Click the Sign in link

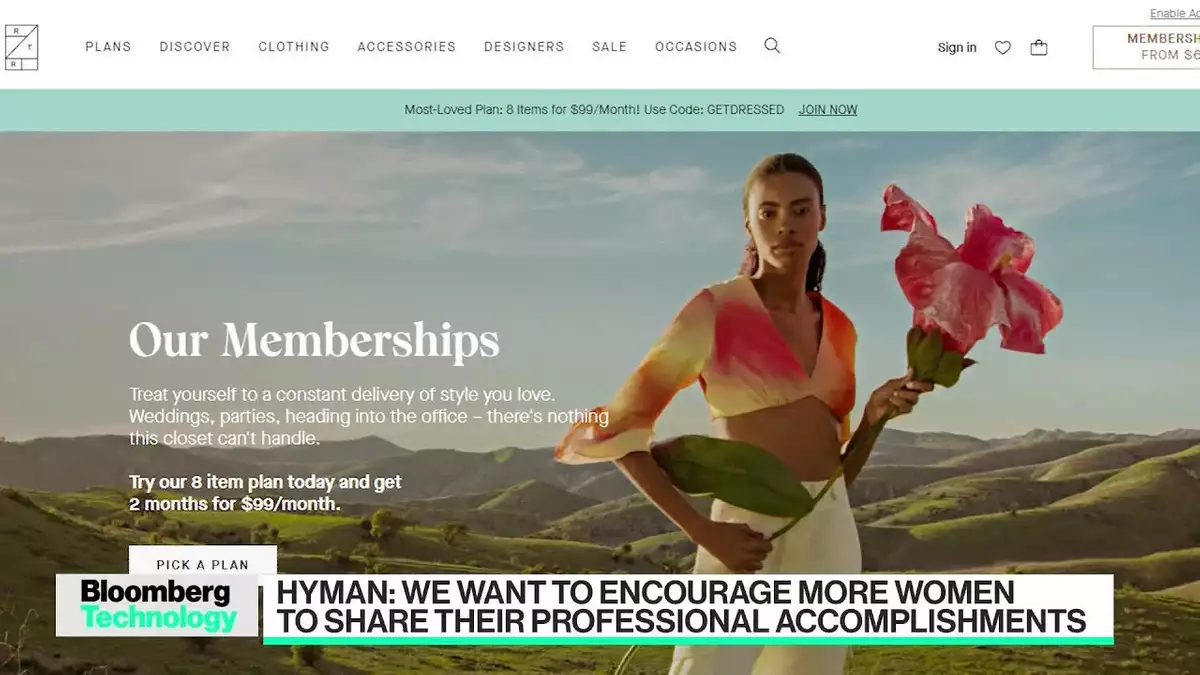point(957,47)
